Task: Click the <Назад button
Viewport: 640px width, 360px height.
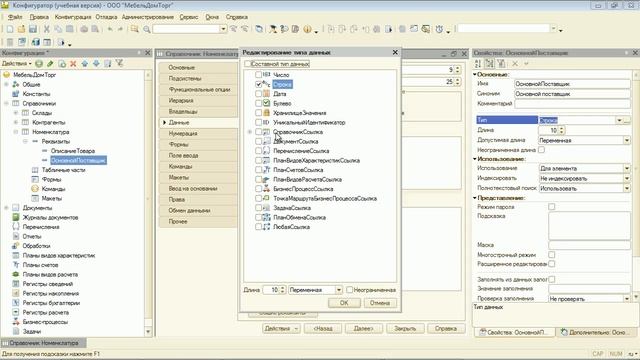Action: point(323,329)
